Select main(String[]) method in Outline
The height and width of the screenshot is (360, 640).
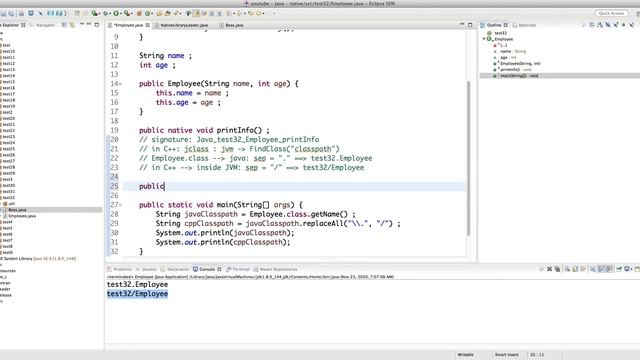click(x=519, y=76)
